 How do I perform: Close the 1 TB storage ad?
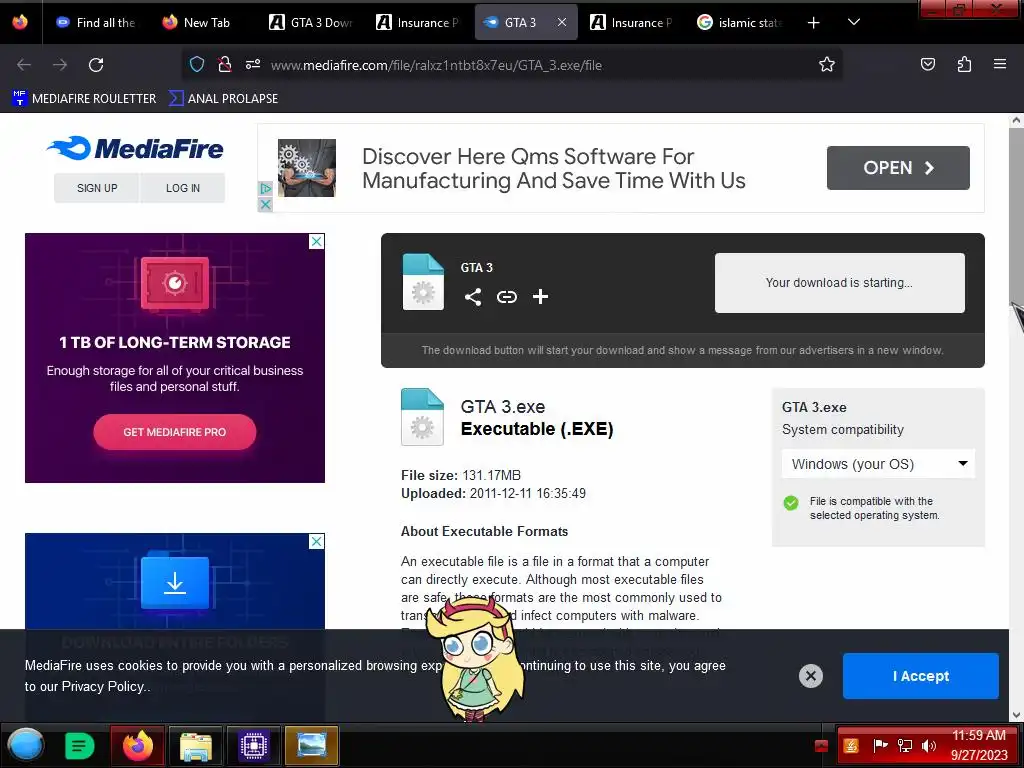tap(316, 242)
